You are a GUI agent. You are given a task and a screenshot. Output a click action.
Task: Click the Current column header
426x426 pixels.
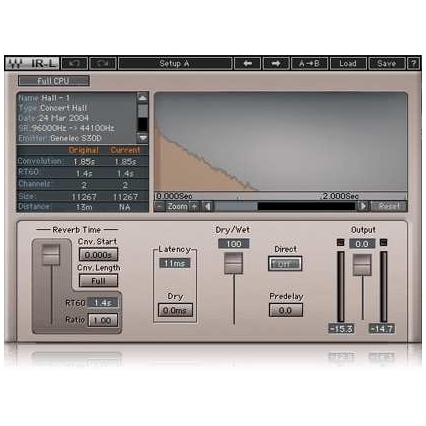pos(125,150)
